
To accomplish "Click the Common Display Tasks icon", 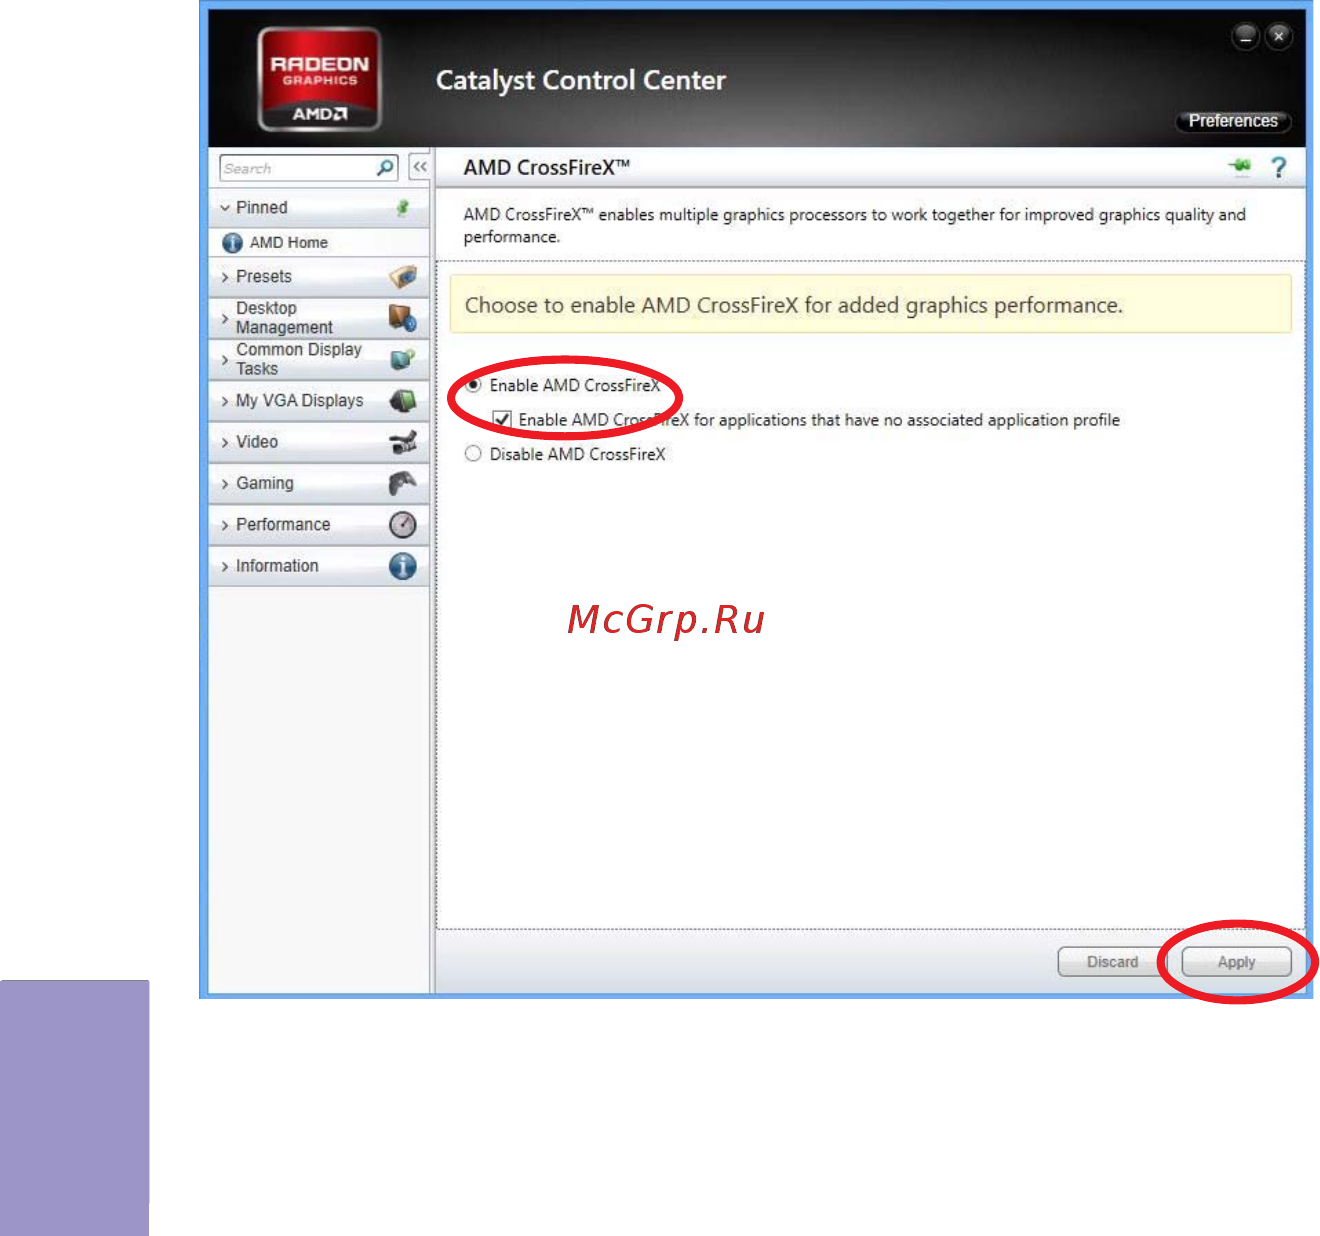I will pos(402,359).
